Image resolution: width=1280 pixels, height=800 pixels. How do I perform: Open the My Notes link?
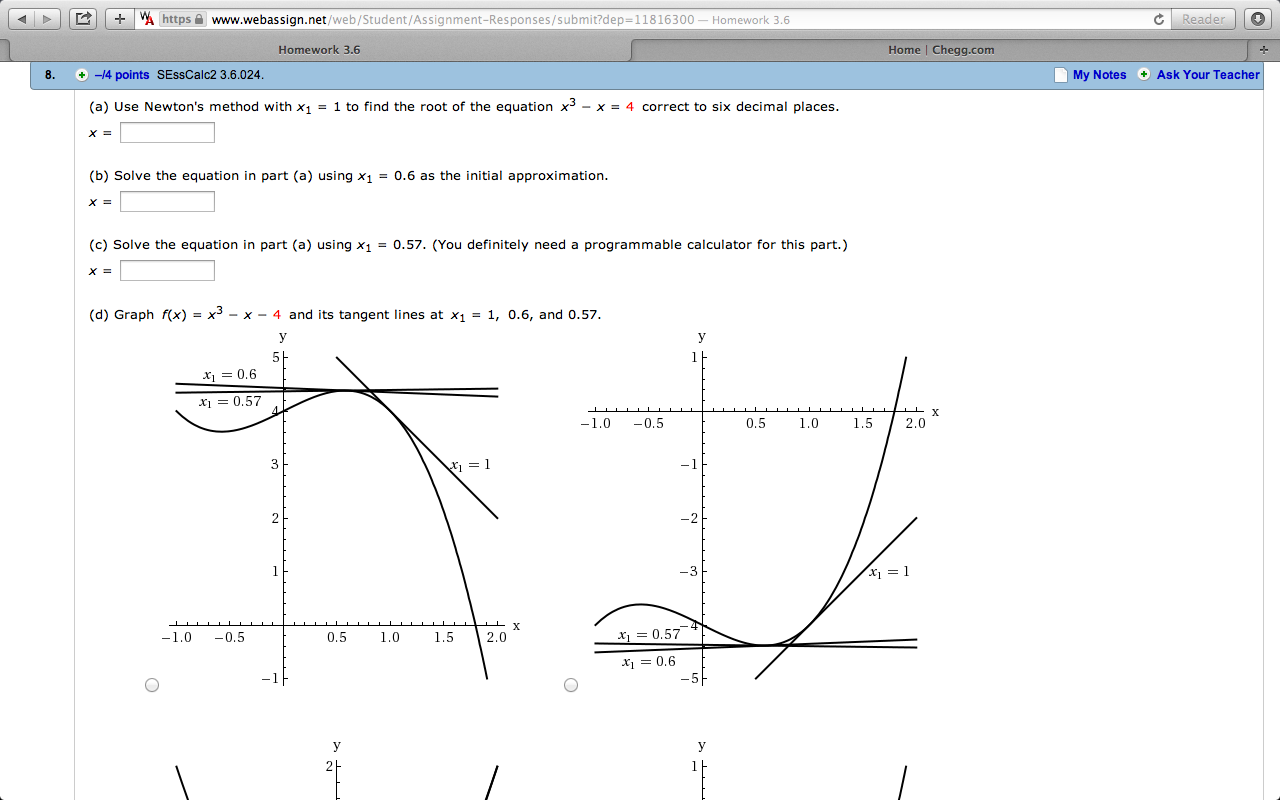[x=1102, y=74]
